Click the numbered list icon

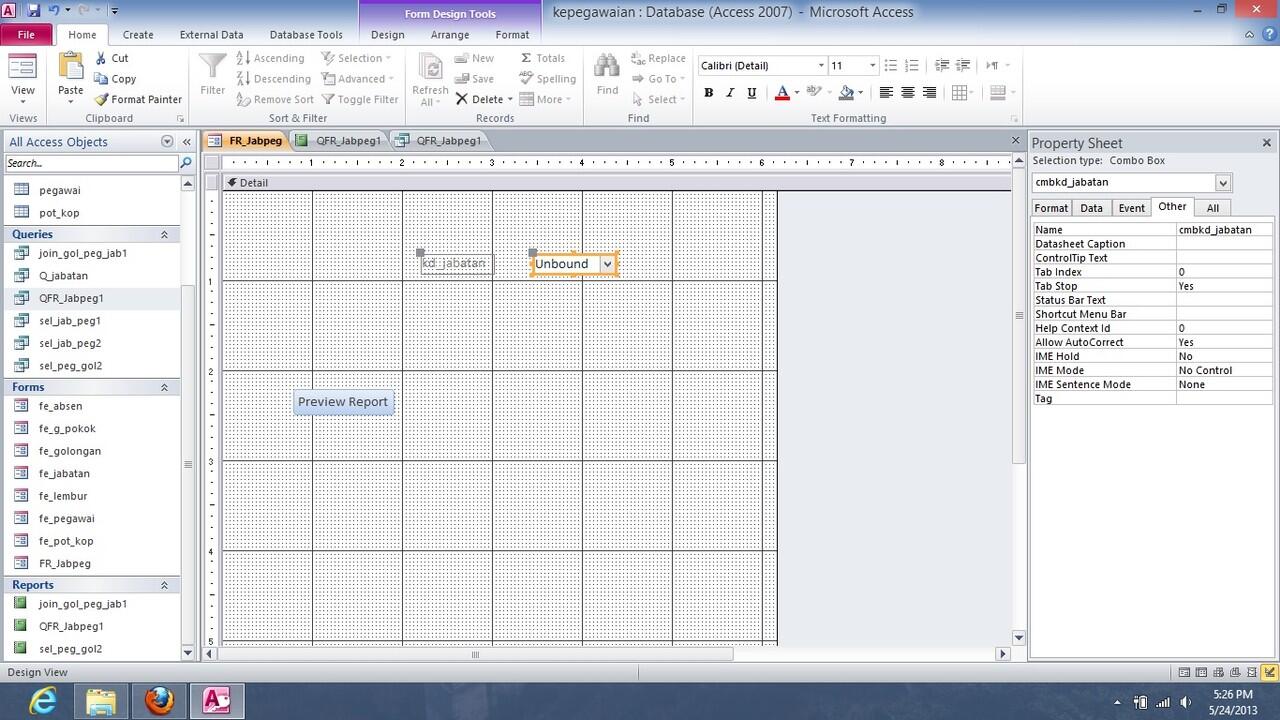[x=910, y=66]
